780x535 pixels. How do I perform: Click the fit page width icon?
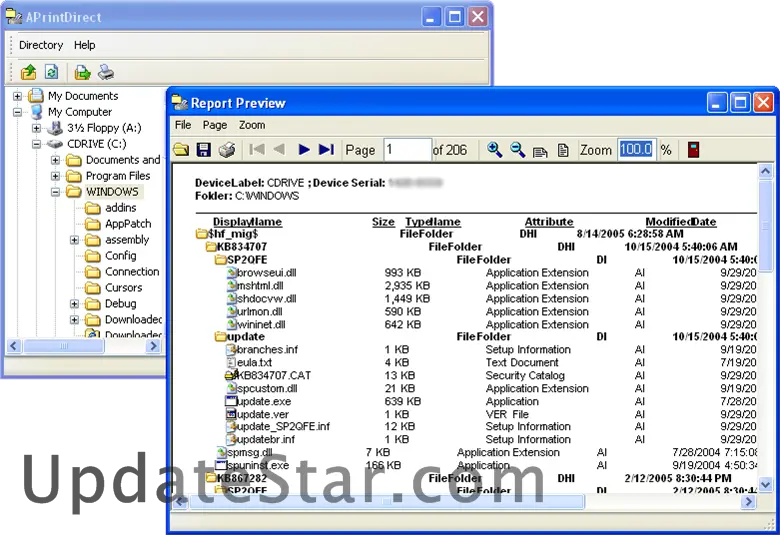[540, 151]
